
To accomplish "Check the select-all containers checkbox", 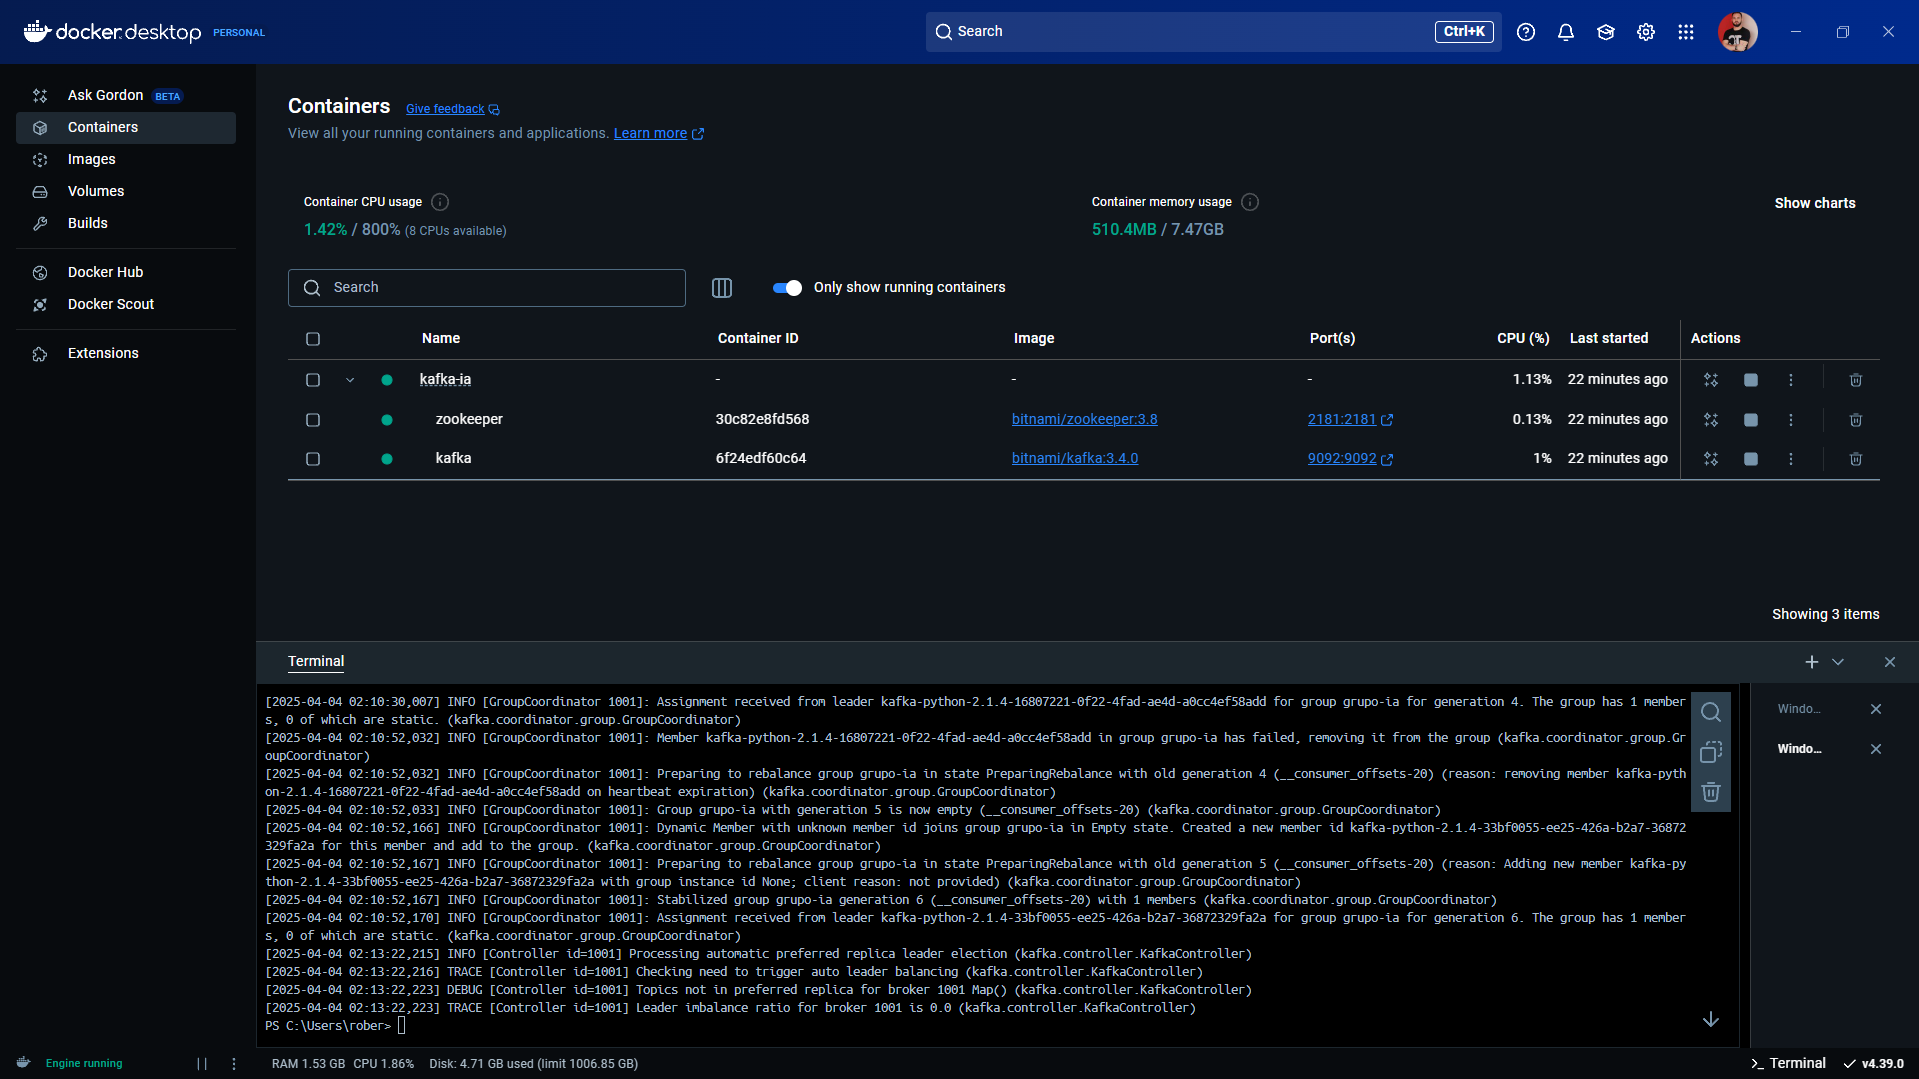I will pyautogui.click(x=313, y=339).
